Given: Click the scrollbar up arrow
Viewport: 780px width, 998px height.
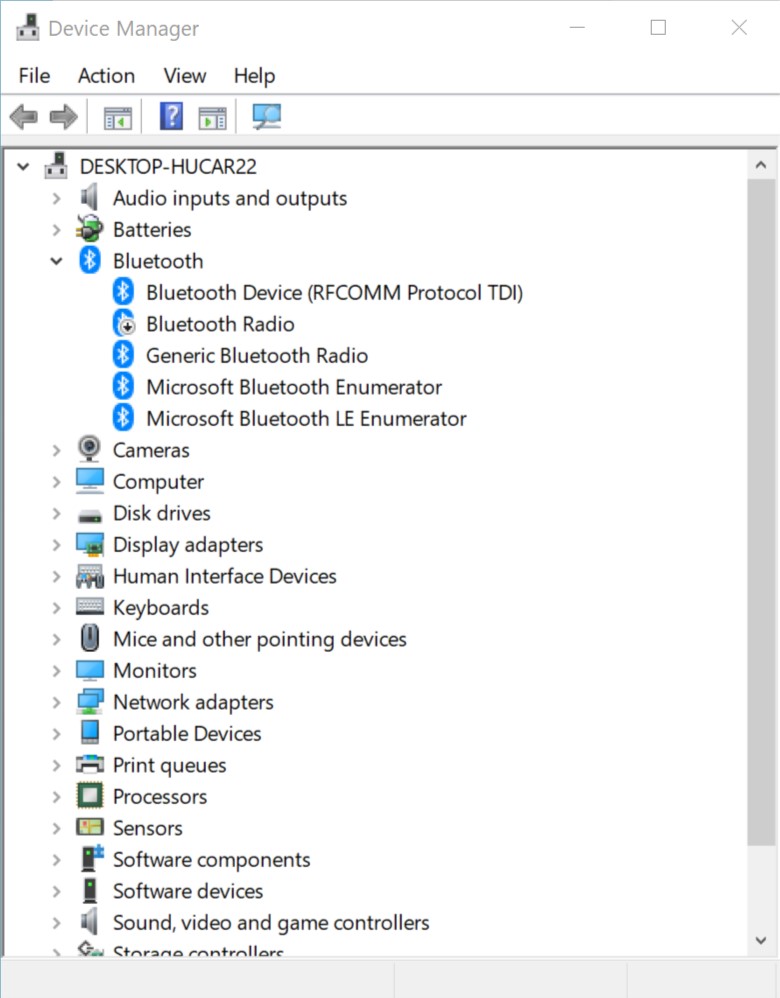Looking at the screenshot, I should [761, 165].
